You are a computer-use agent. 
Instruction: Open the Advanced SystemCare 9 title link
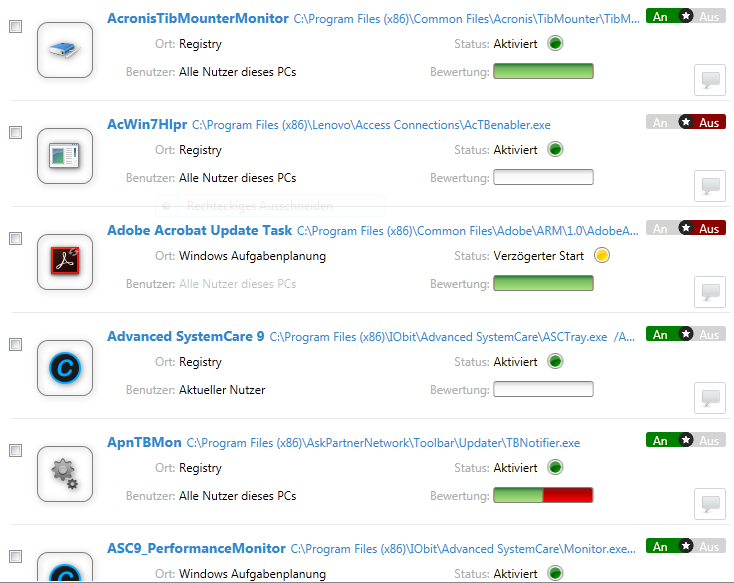point(185,336)
